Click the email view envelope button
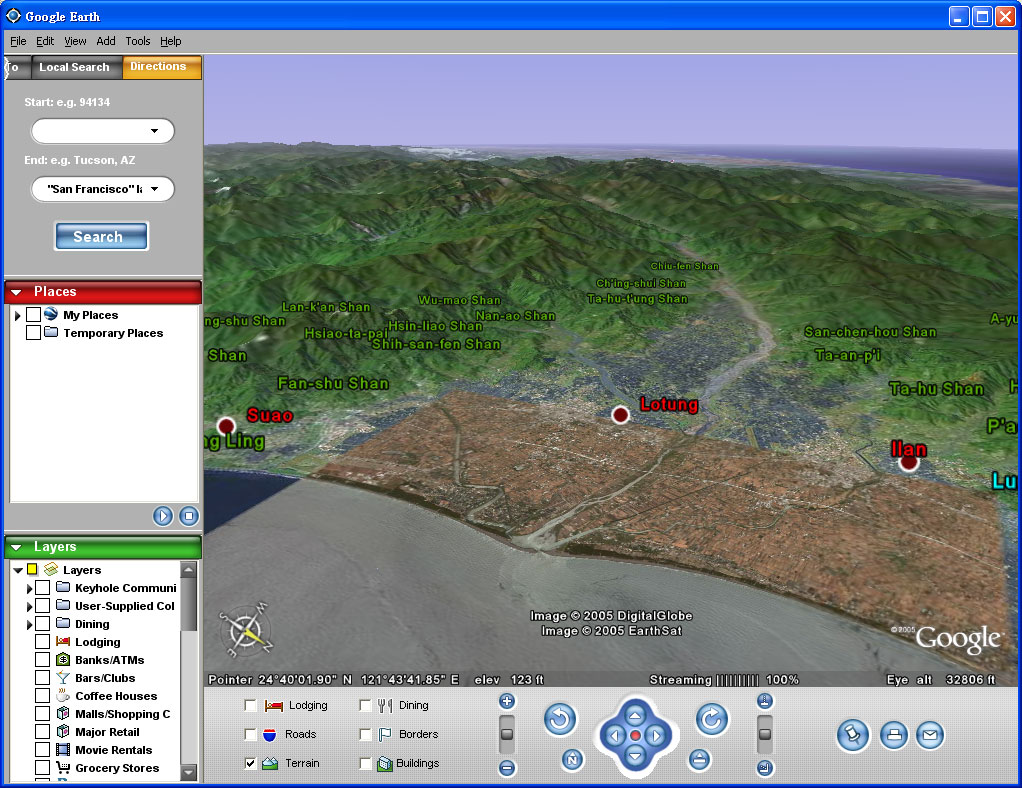Image resolution: width=1022 pixels, height=788 pixels. [930, 735]
